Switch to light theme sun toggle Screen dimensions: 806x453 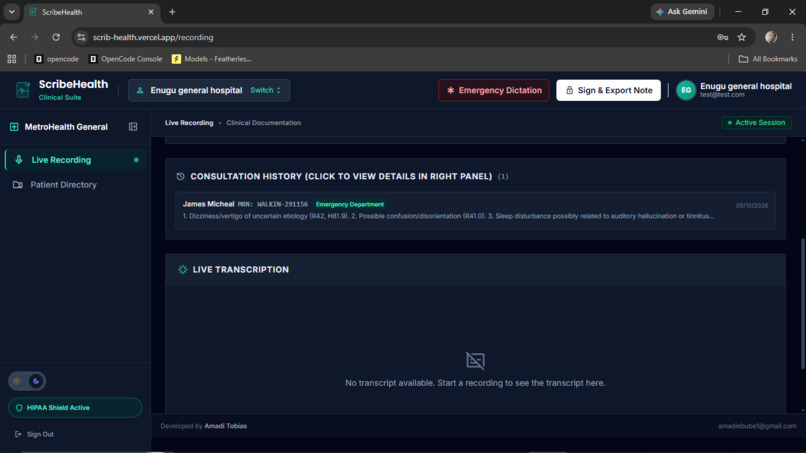pos(17,381)
